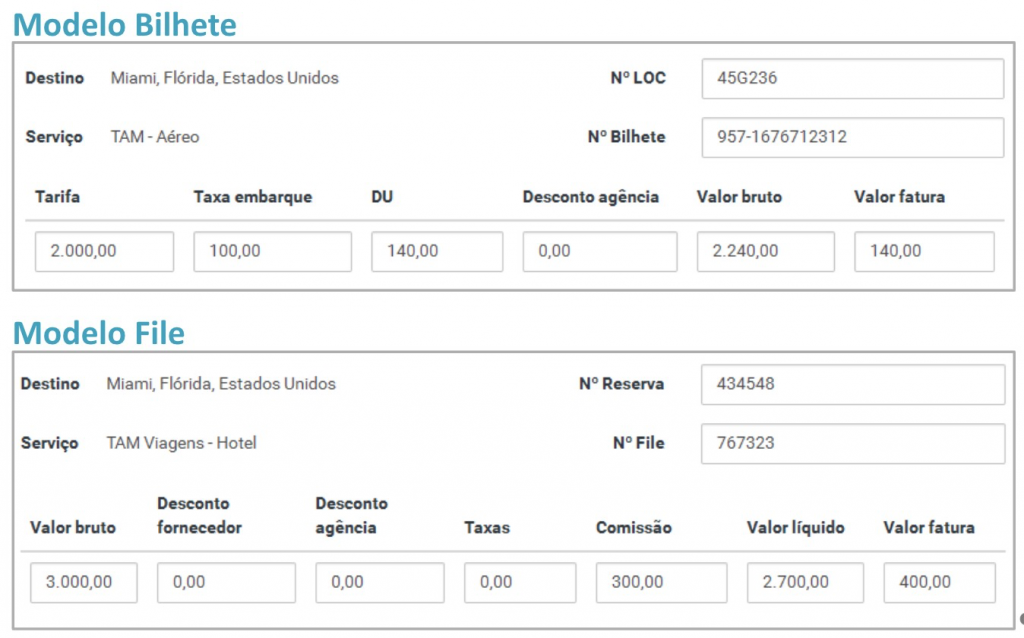Click the Nº Reserva field containing 434548

coord(853,385)
